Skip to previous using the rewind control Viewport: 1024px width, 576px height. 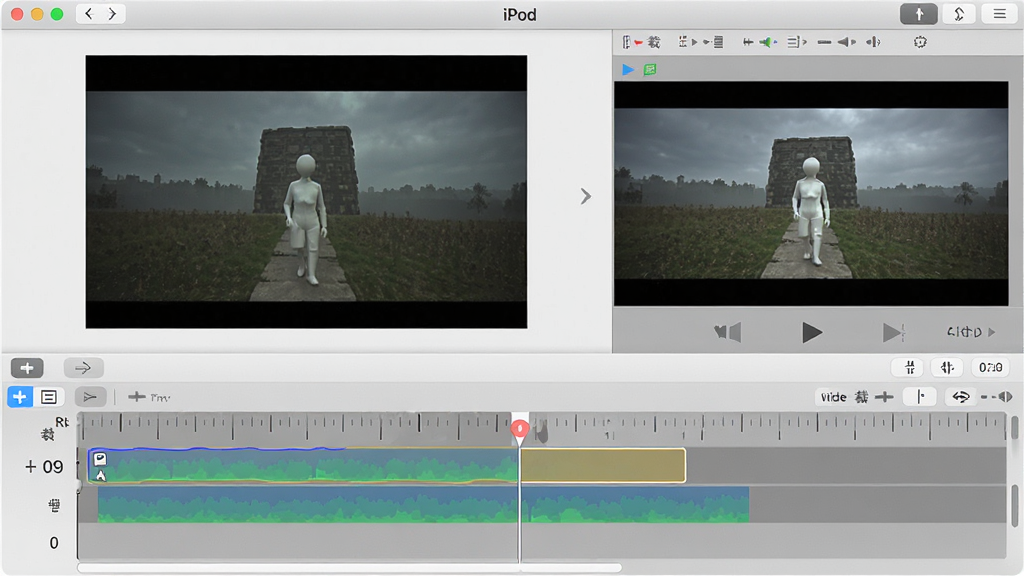728,332
